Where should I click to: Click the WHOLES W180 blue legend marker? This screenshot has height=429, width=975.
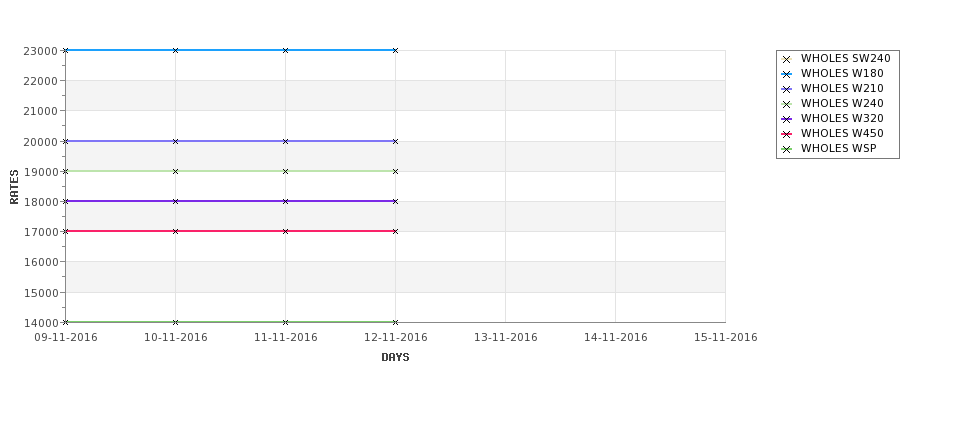click(x=786, y=75)
